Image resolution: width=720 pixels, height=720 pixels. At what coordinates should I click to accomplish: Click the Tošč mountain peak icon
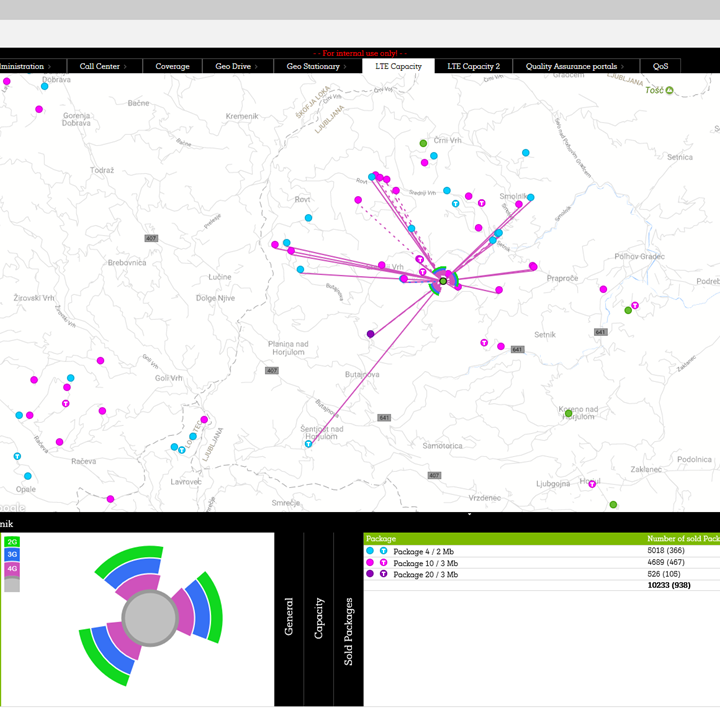click(670, 91)
